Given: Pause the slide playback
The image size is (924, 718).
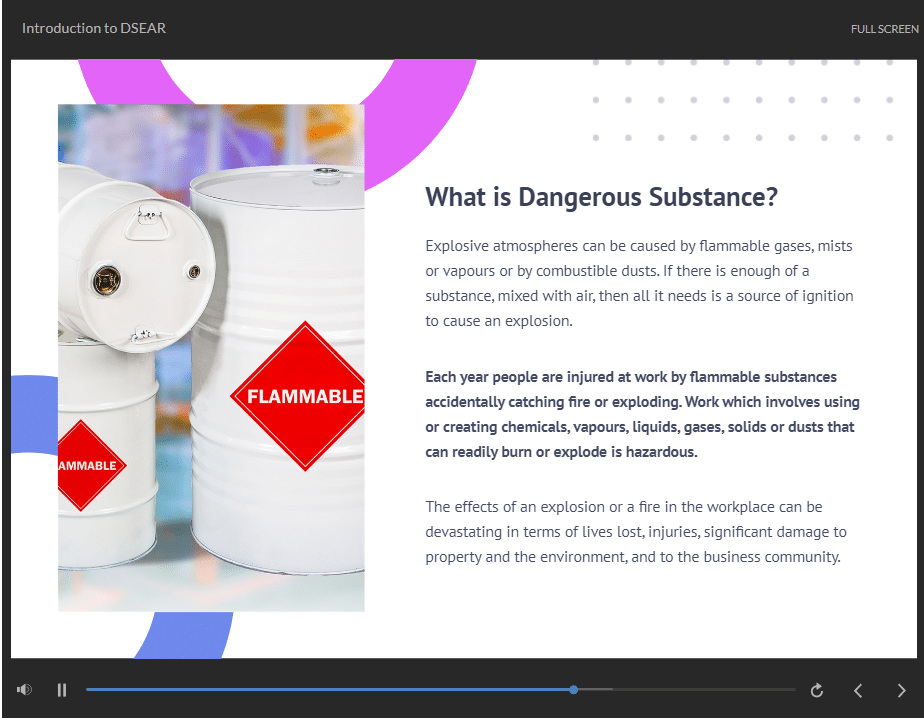Looking at the screenshot, I should pyautogui.click(x=62, y=690).
